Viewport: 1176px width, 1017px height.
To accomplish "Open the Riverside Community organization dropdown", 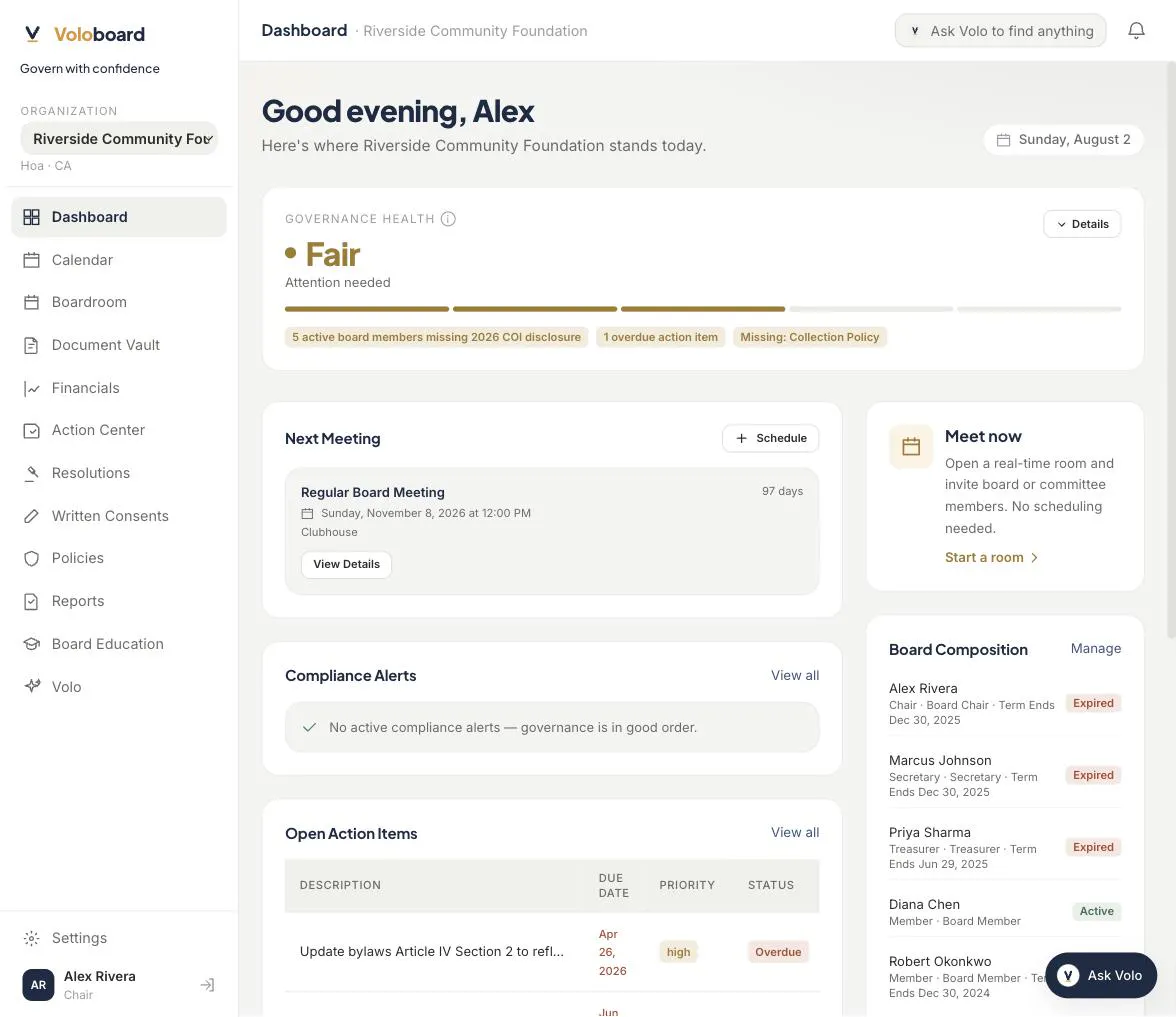I will 119,139.
